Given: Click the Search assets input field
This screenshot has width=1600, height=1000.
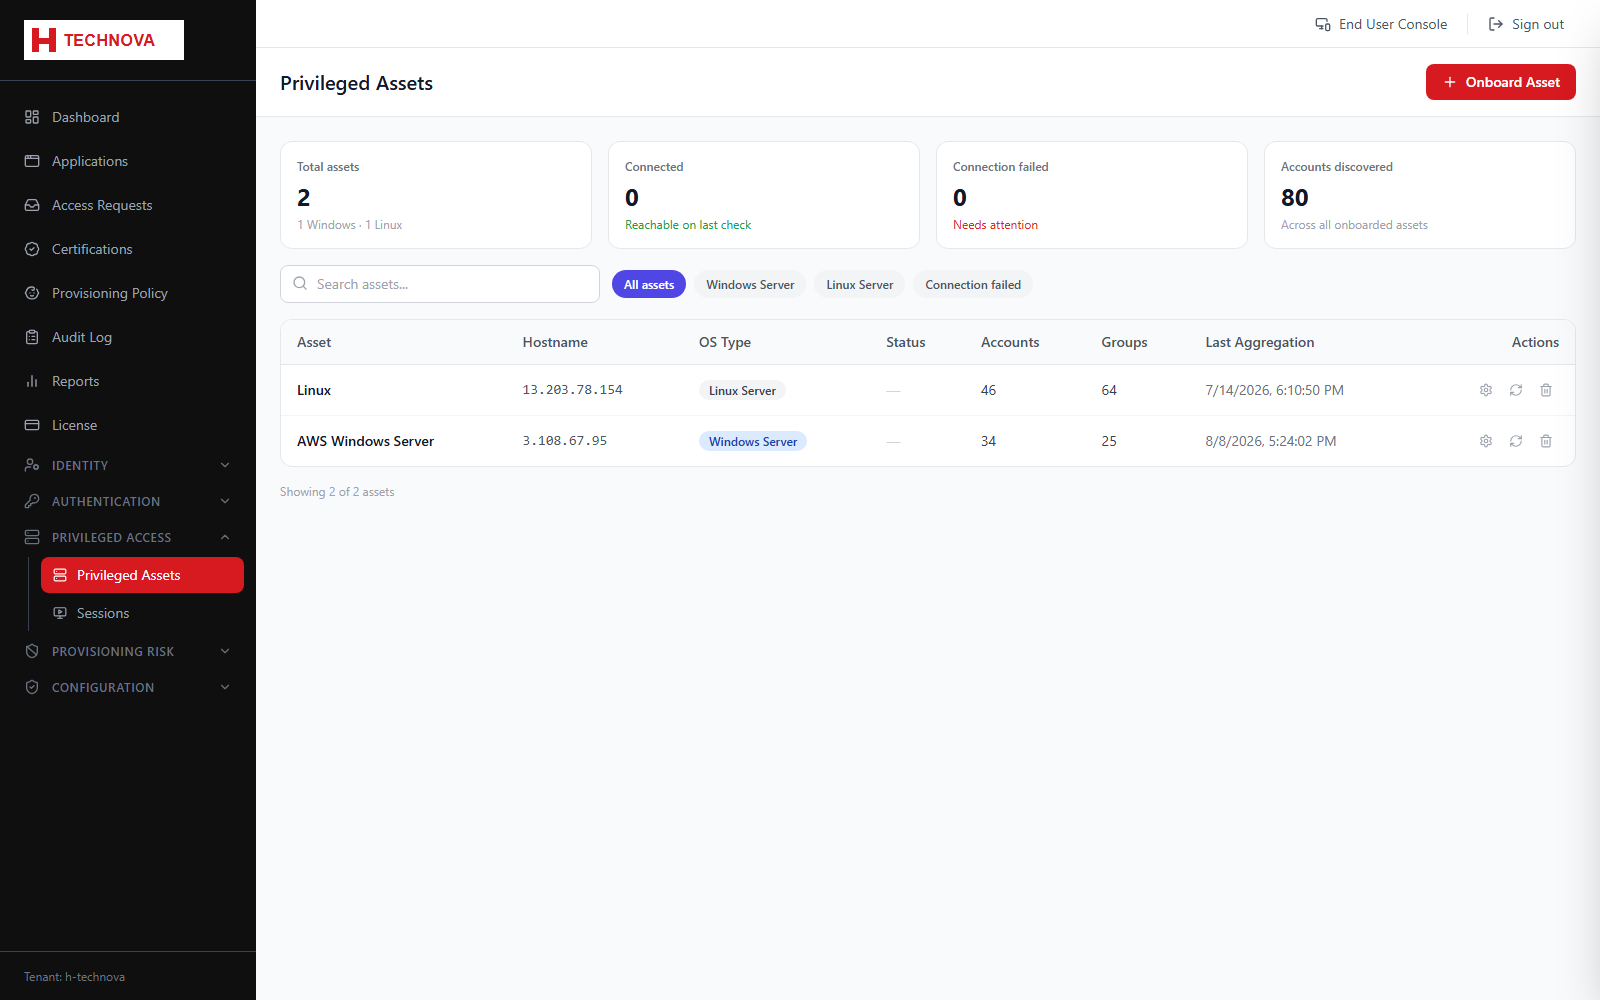Looking at the screenshot, I should pos(440,284).
